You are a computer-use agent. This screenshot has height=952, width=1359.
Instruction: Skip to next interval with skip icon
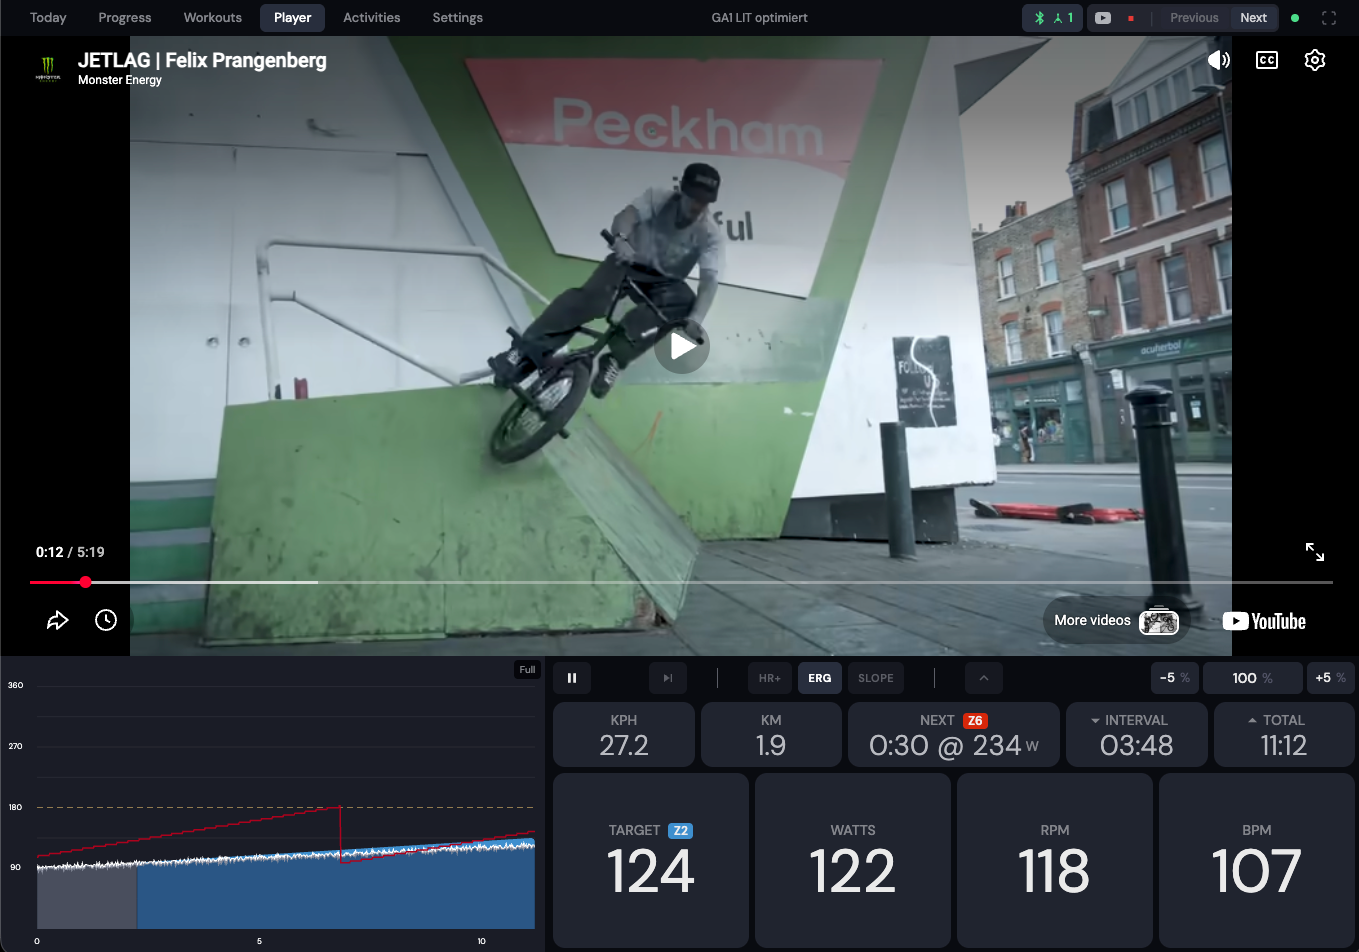668,678
